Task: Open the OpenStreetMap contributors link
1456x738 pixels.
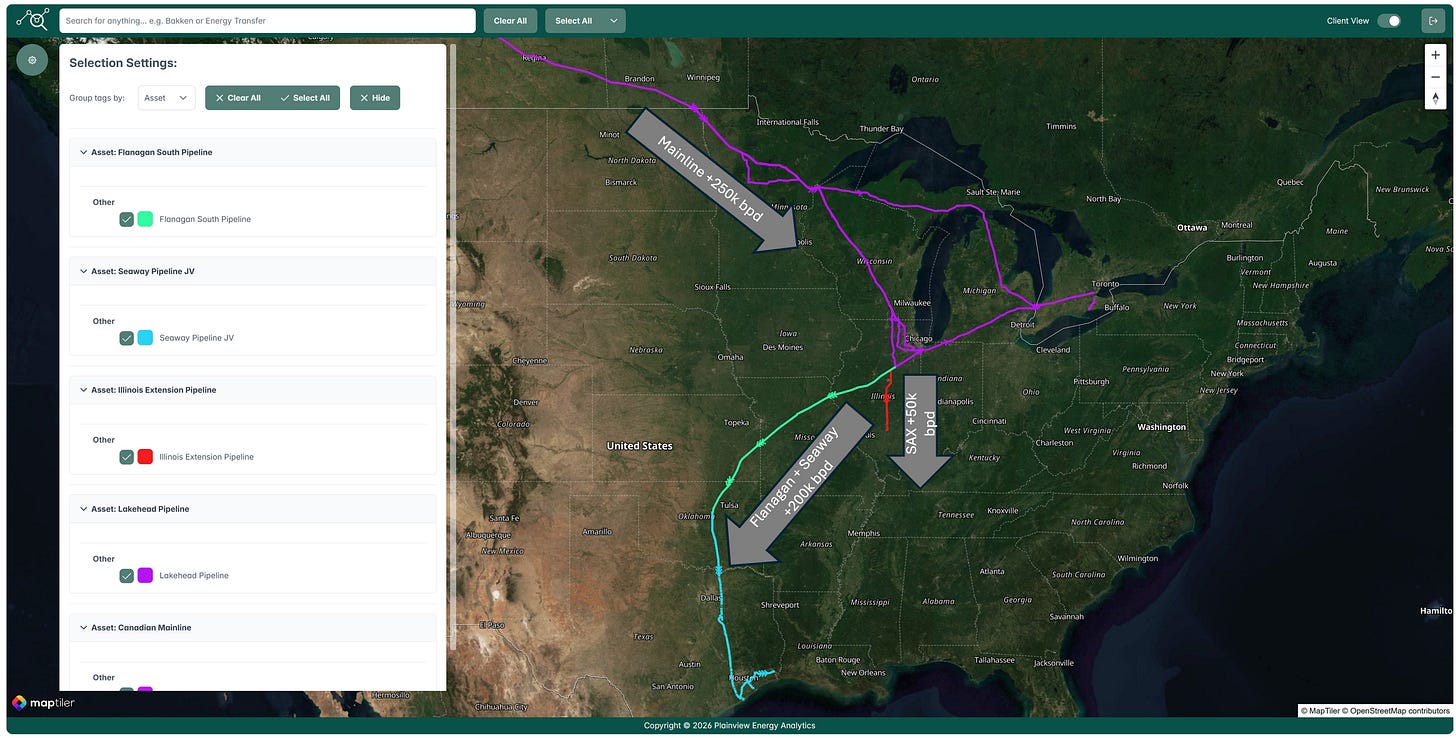Action: pos(1398,710)
